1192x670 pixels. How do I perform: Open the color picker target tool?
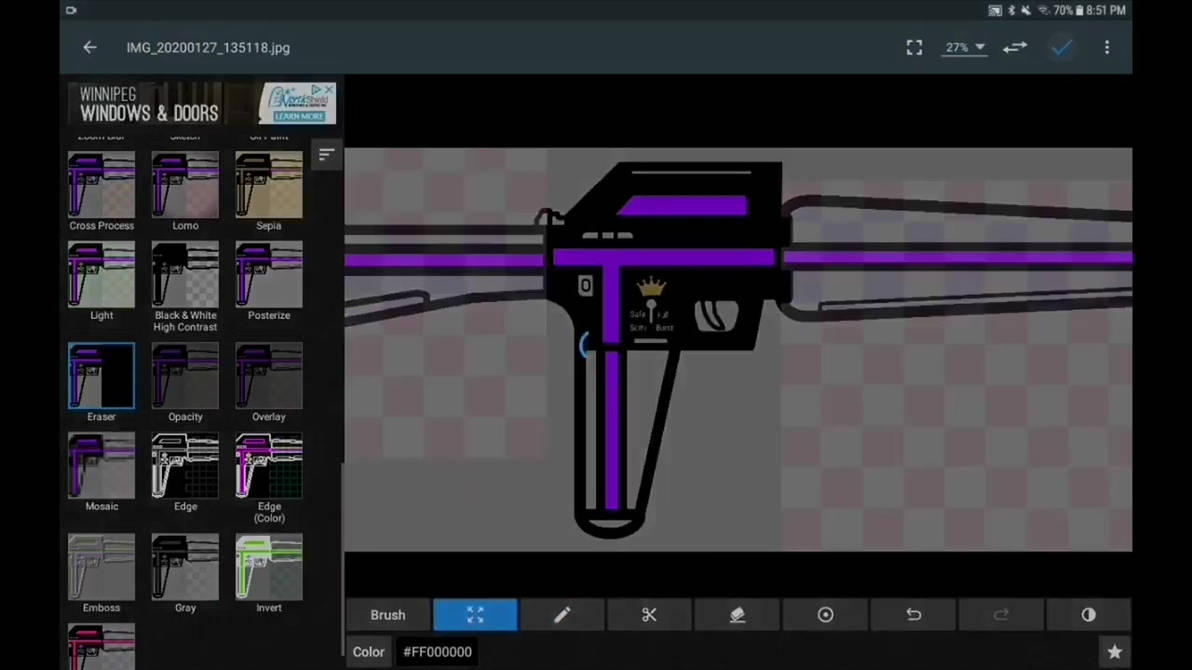[825, 614]
